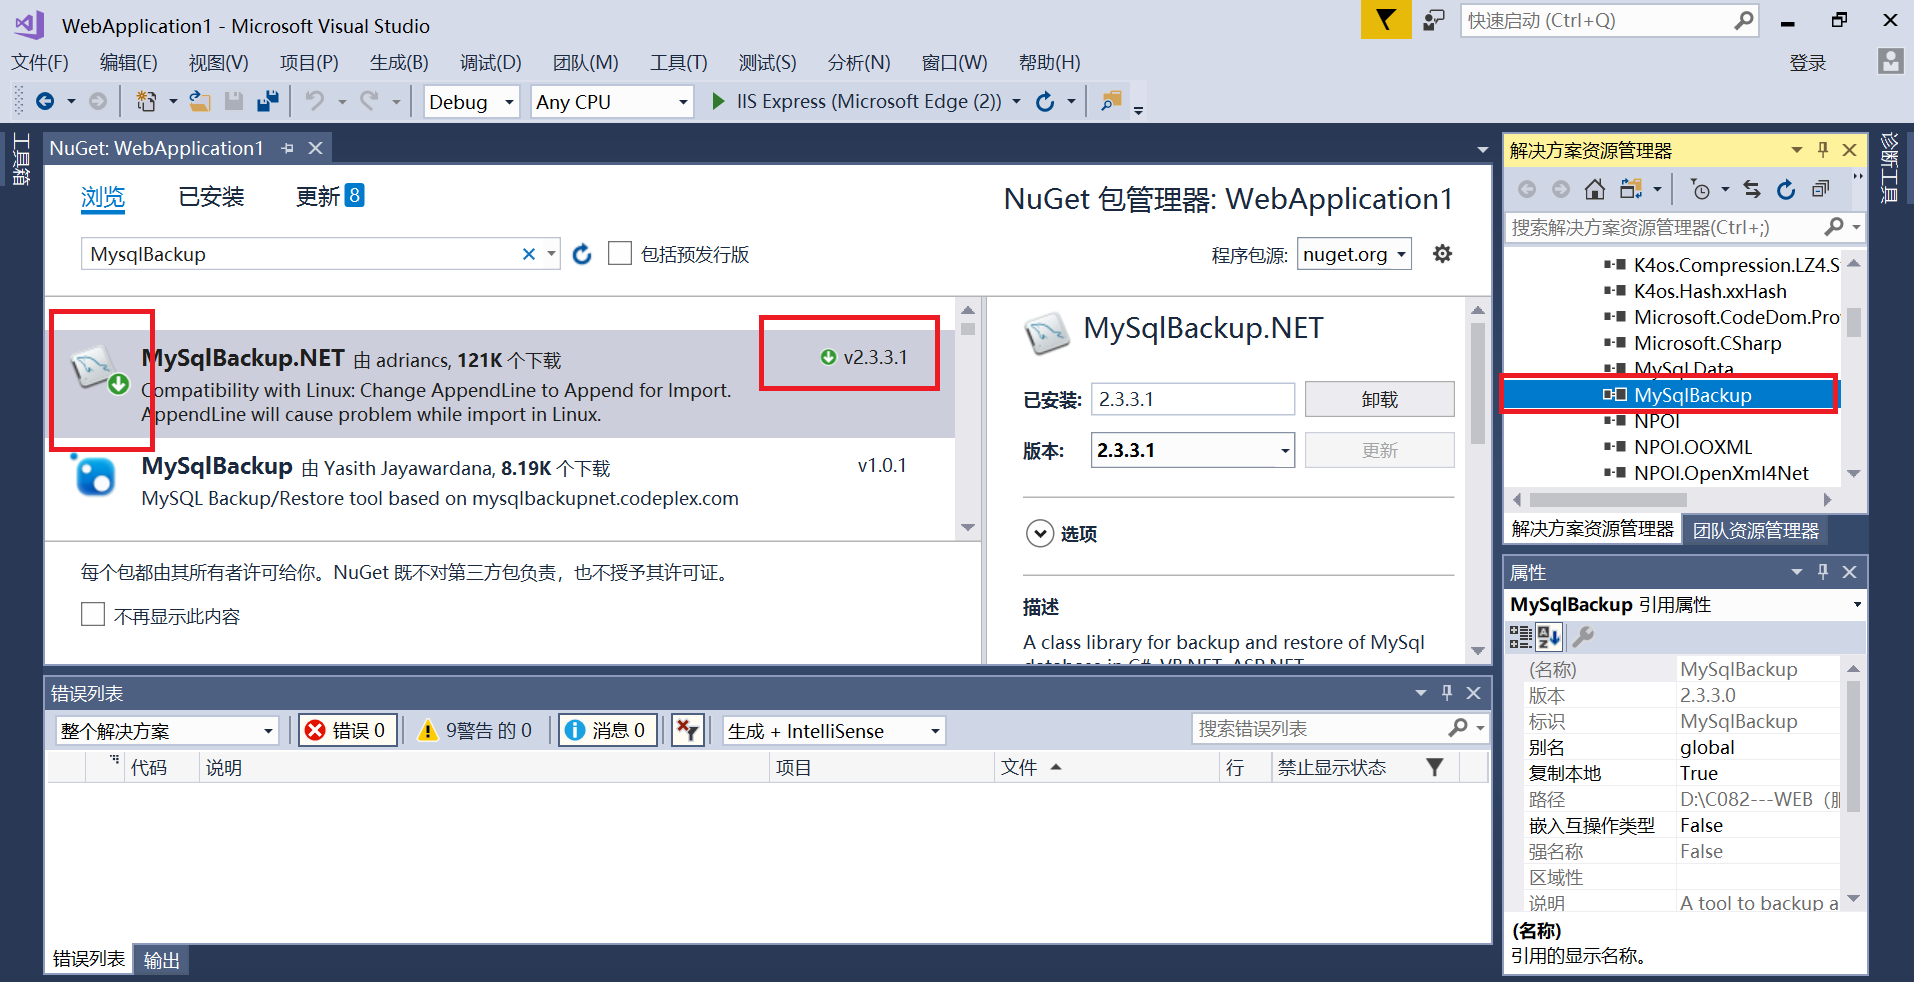Click Sync with Active Document icon
The width and height of the screenshot is (1914, 982).
pos(1752,189)
